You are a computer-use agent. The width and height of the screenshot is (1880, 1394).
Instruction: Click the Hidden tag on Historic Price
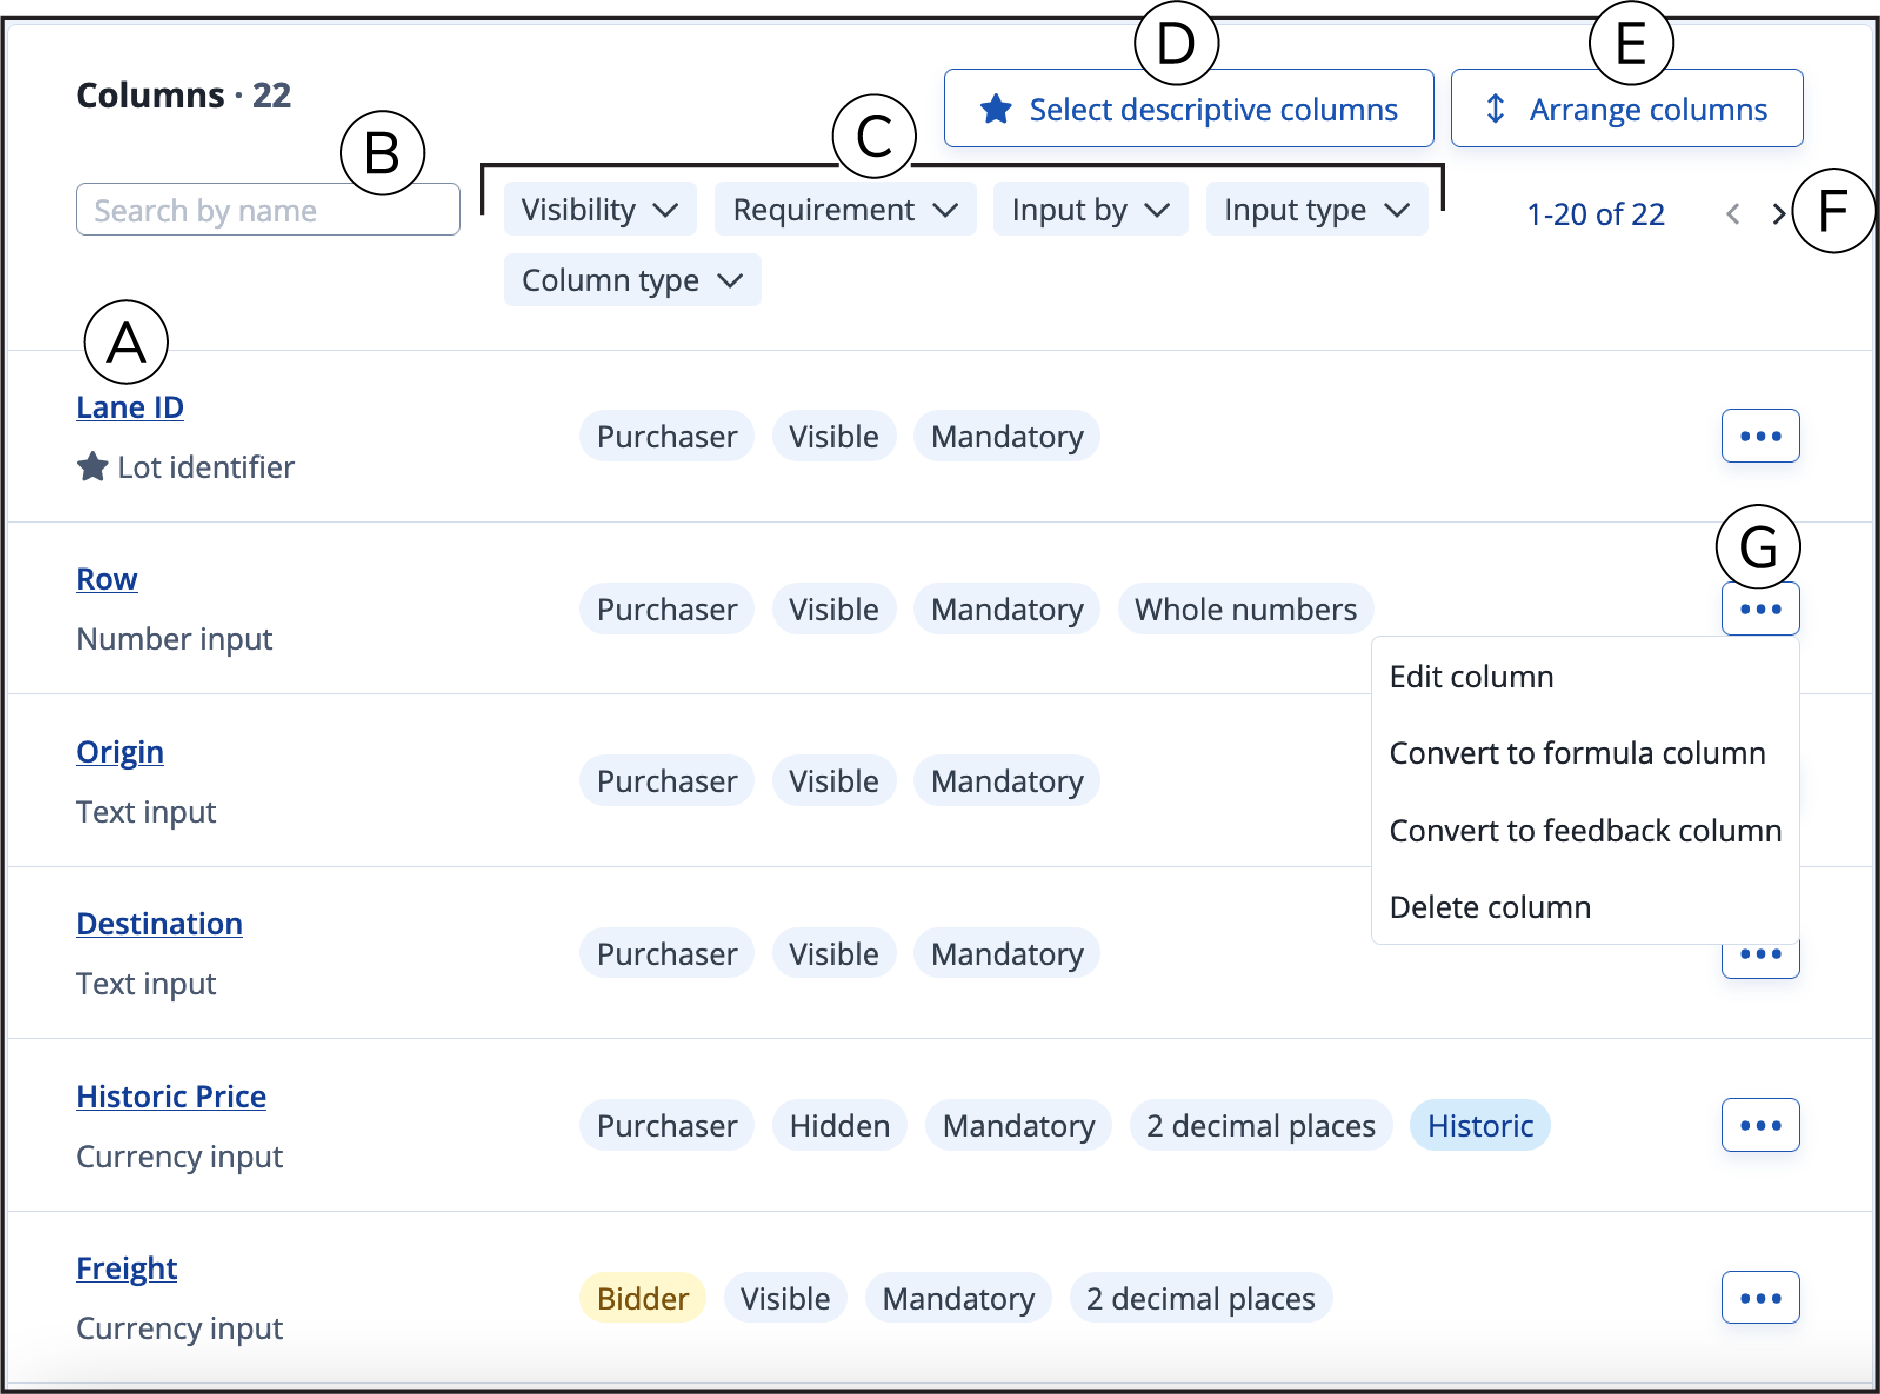840,1126
